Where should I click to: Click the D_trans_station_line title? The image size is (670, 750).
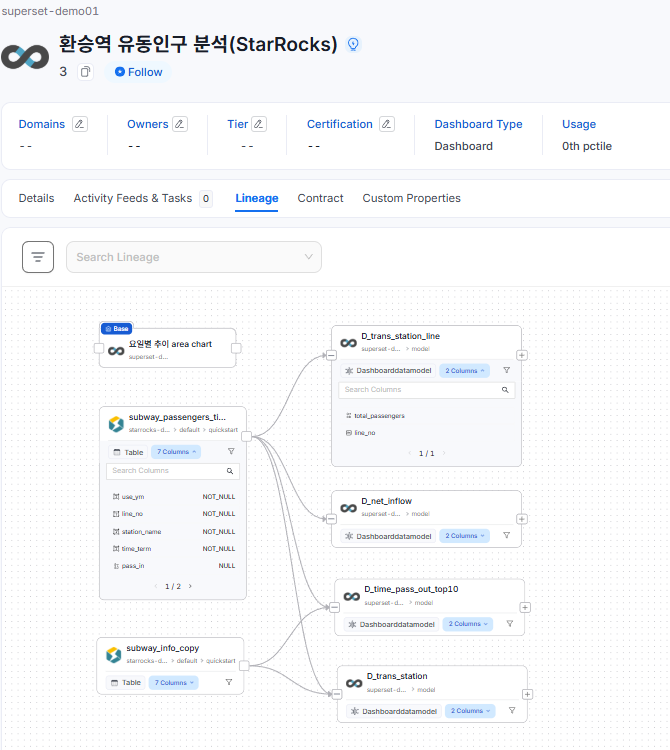401,336
